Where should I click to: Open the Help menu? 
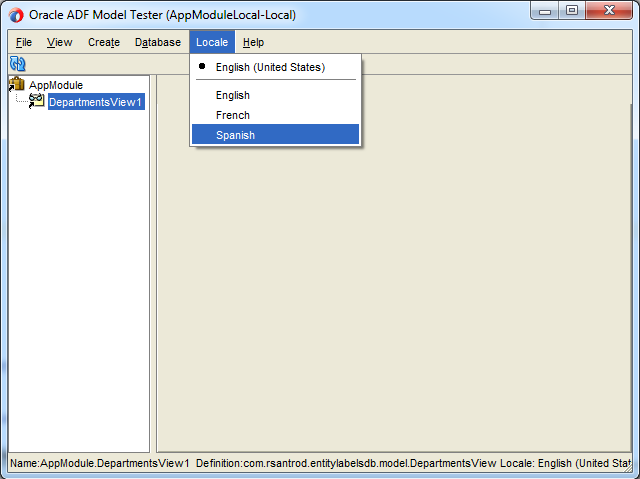coord(253,42)
